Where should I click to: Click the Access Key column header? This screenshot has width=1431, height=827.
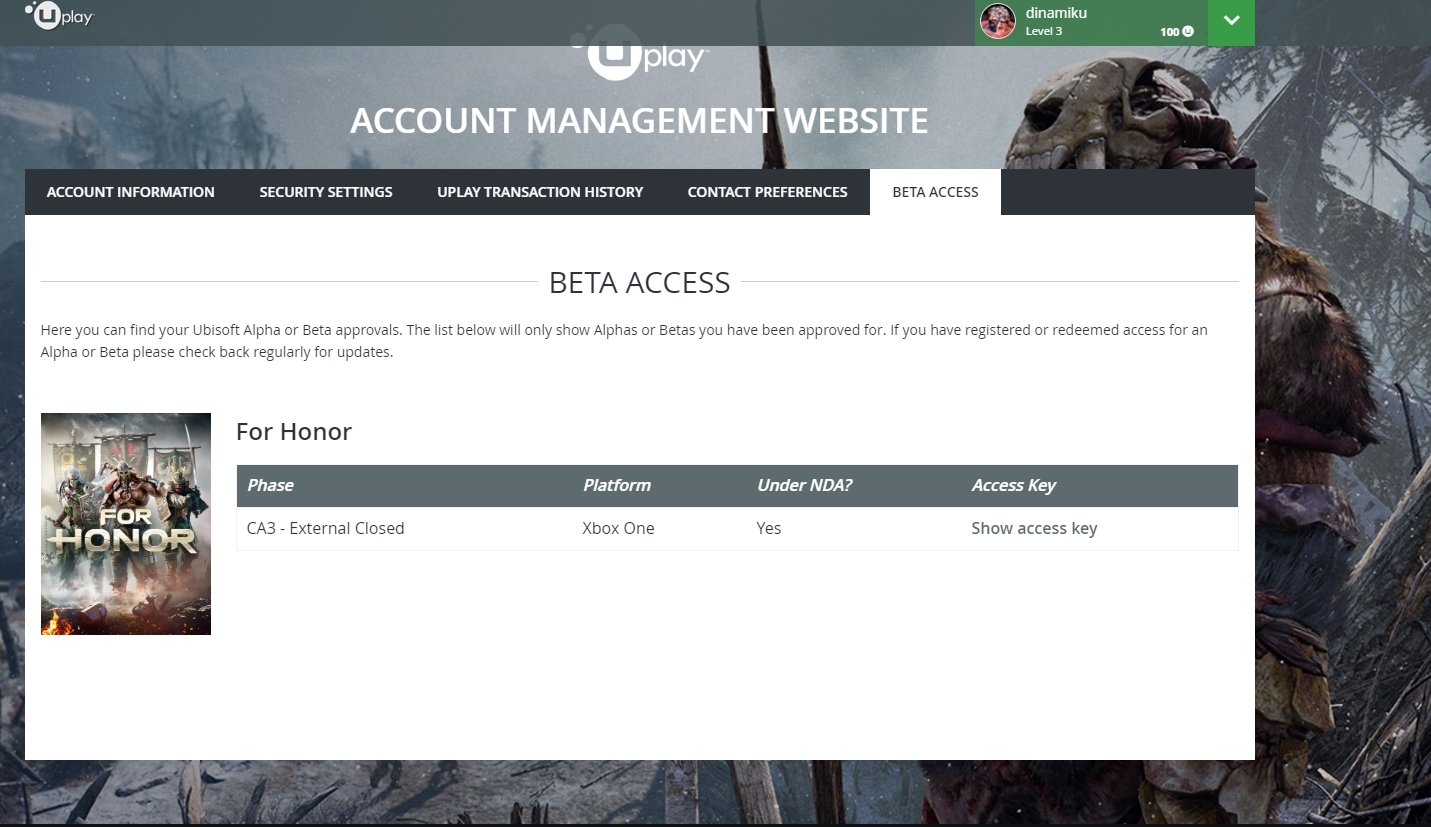tap(1014, 485)
